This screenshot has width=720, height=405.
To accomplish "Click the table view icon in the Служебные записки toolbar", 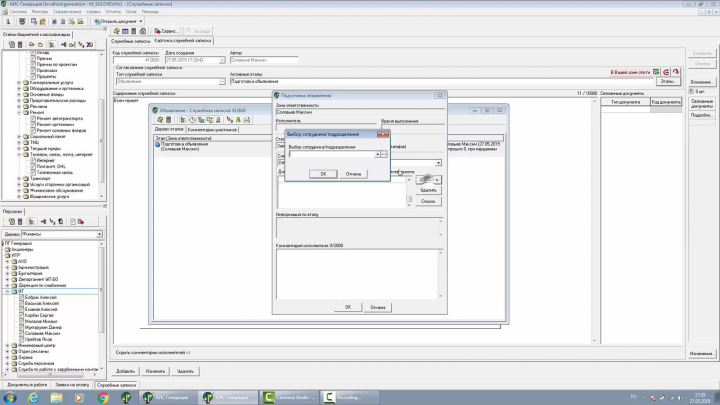I will [x=125, y=31].
